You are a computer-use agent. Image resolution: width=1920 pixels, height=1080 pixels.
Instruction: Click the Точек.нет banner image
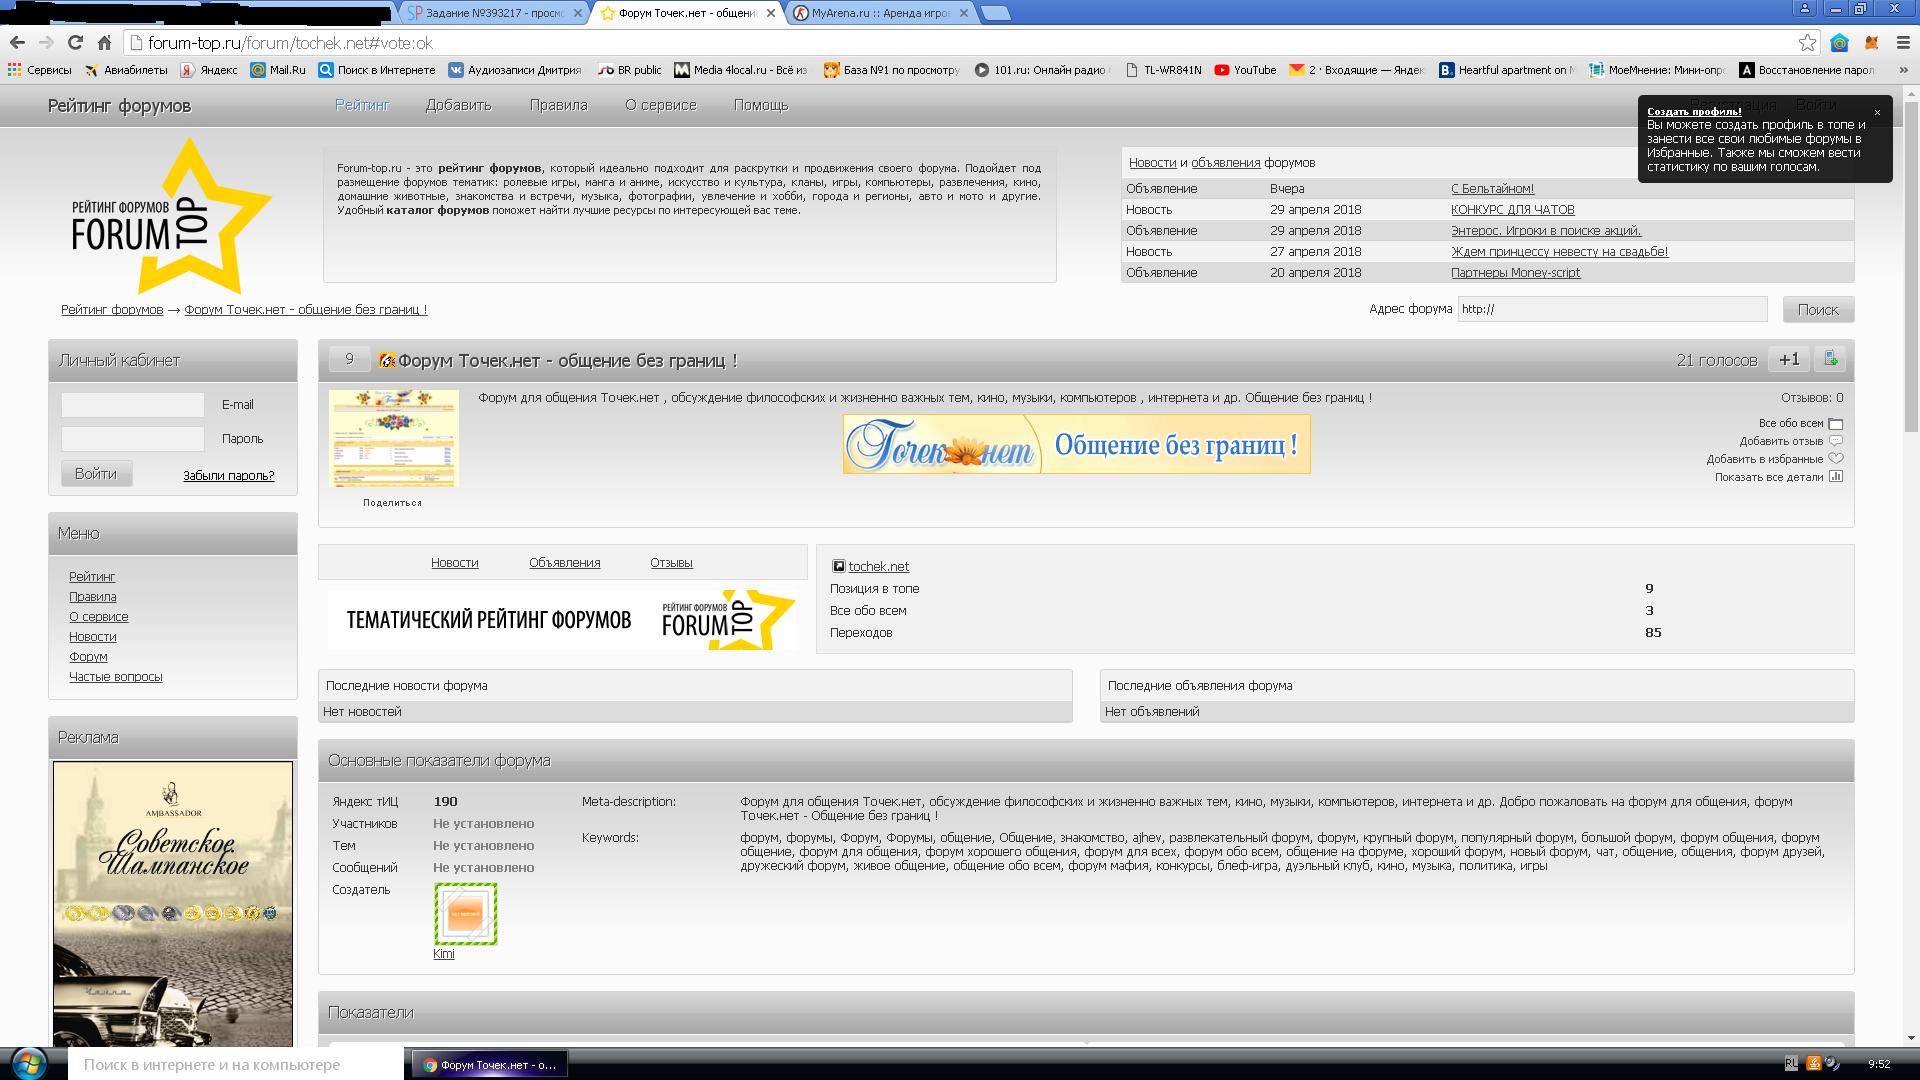pos(1076,444)
